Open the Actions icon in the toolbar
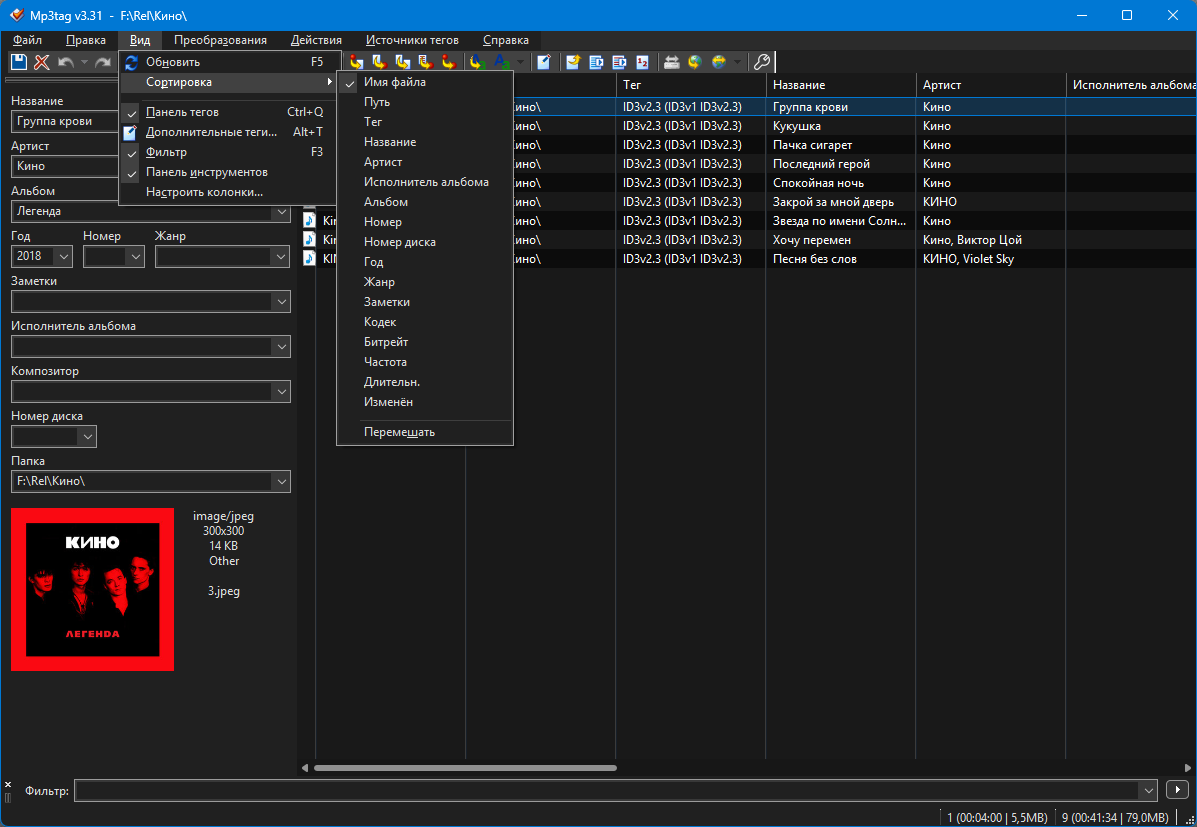The width and height of the screenshot is (1197, 827). [x=478, y=63]
